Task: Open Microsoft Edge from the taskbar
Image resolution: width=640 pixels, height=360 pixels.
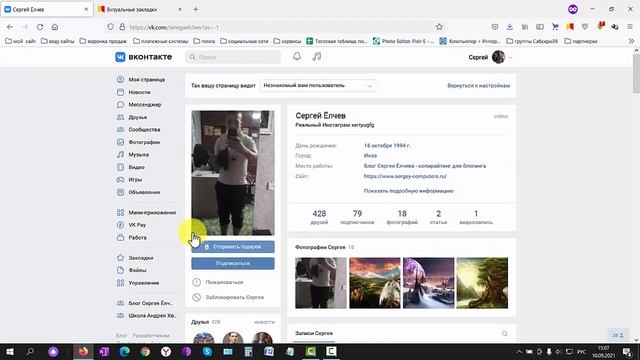Action: pos(124,351)
